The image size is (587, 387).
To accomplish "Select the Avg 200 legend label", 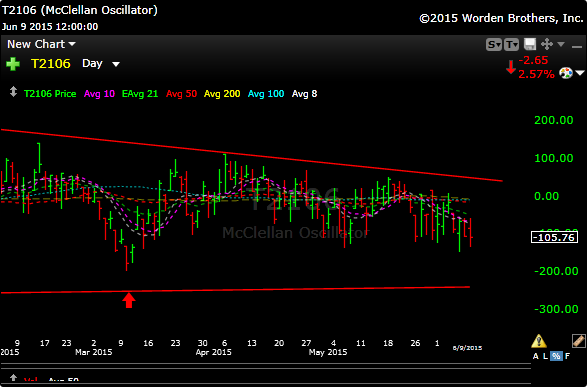I will [x=222, y=94].
